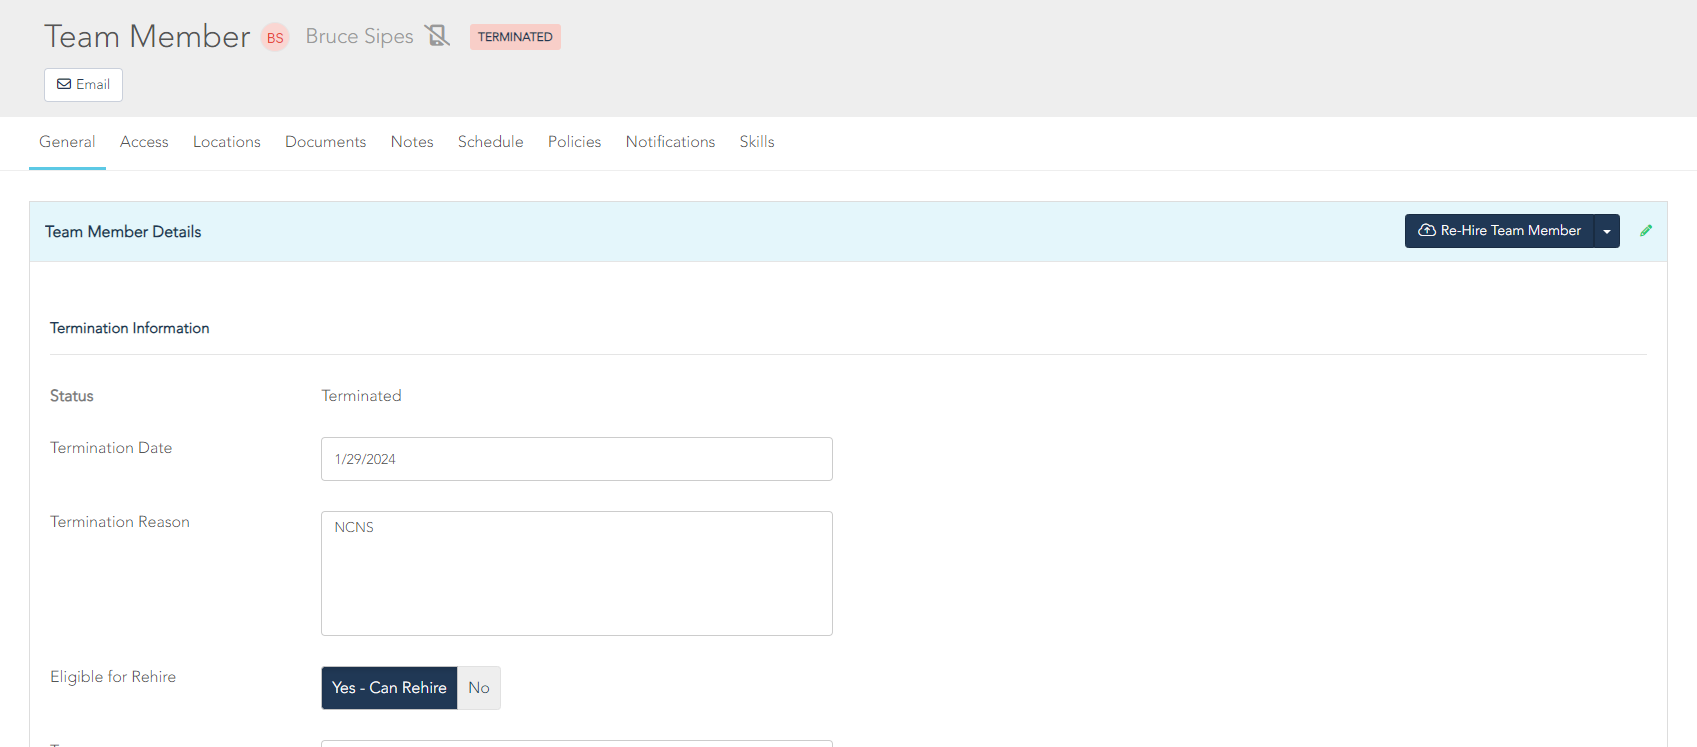Click the Status label
The height and width of the screenshot is (747, 1697).
click(x=72, y=396)
